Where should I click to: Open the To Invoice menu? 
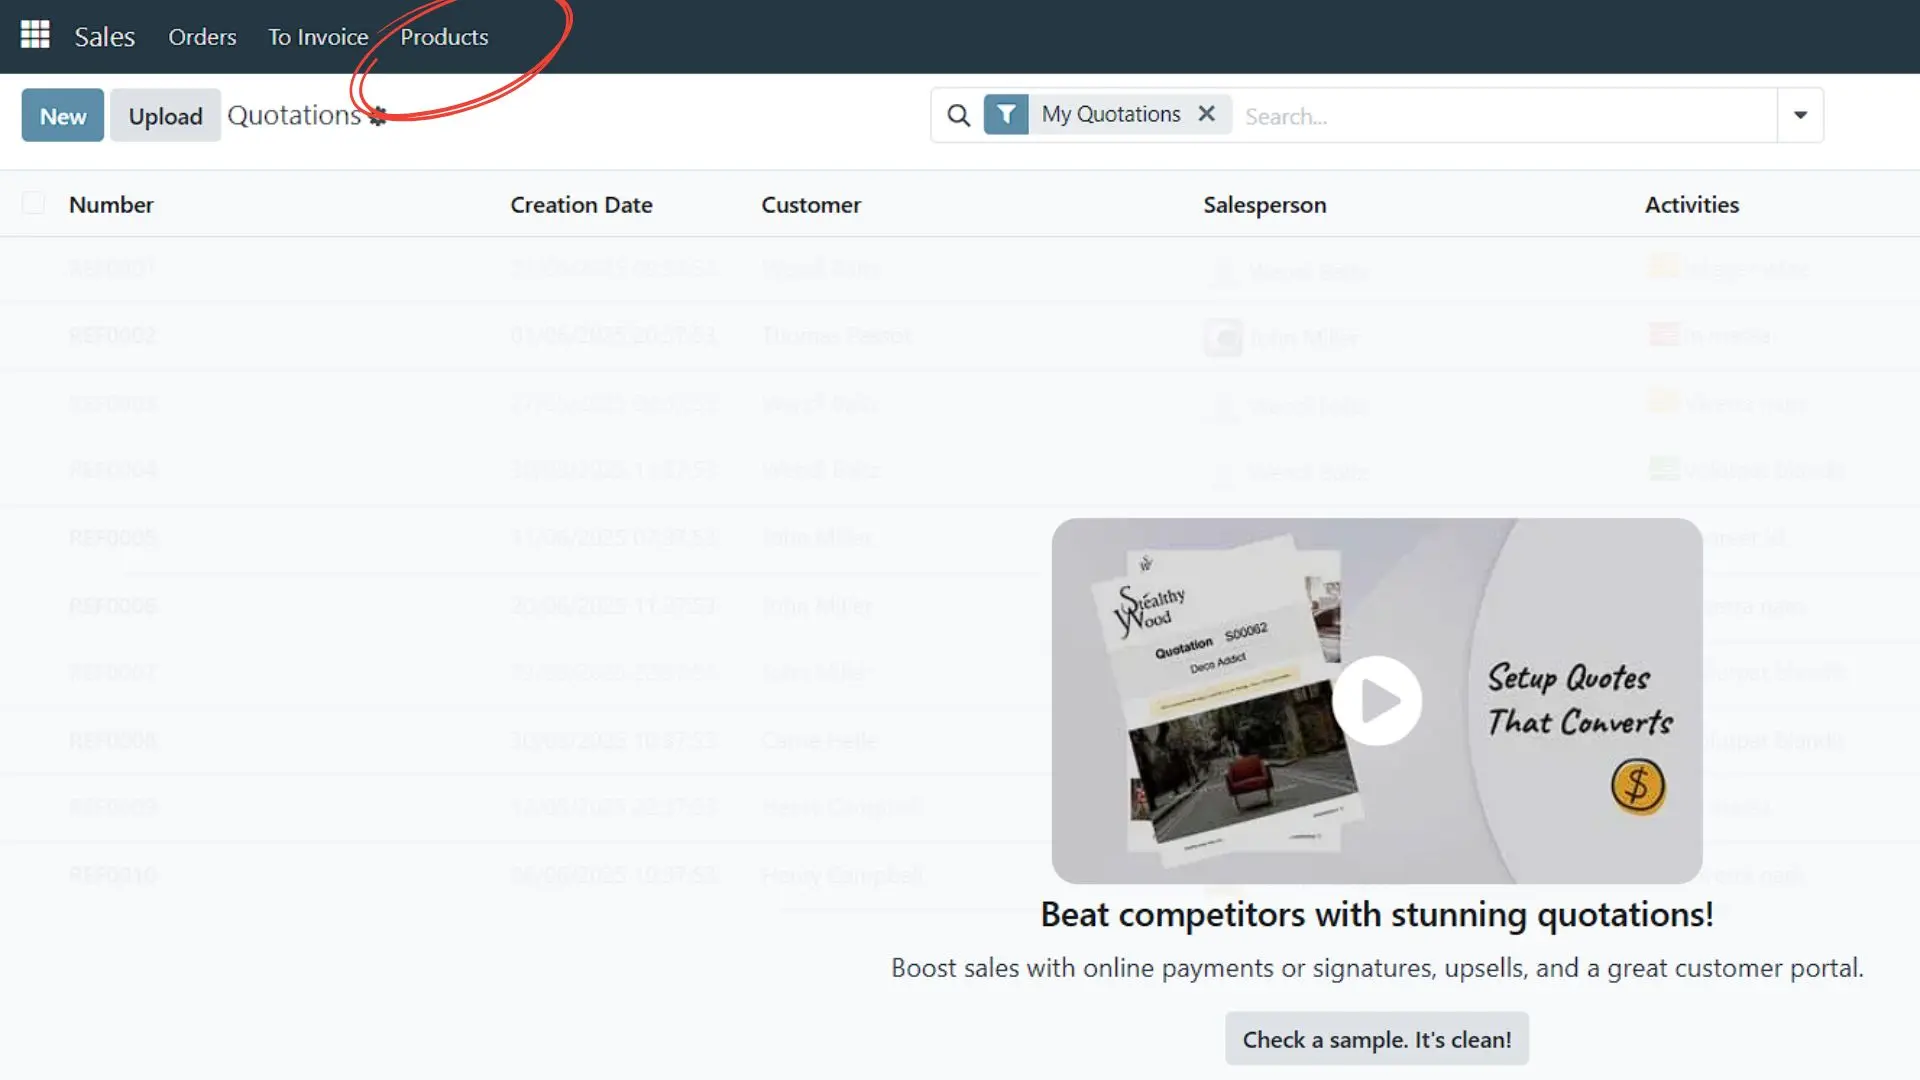(x=318, y=37)
